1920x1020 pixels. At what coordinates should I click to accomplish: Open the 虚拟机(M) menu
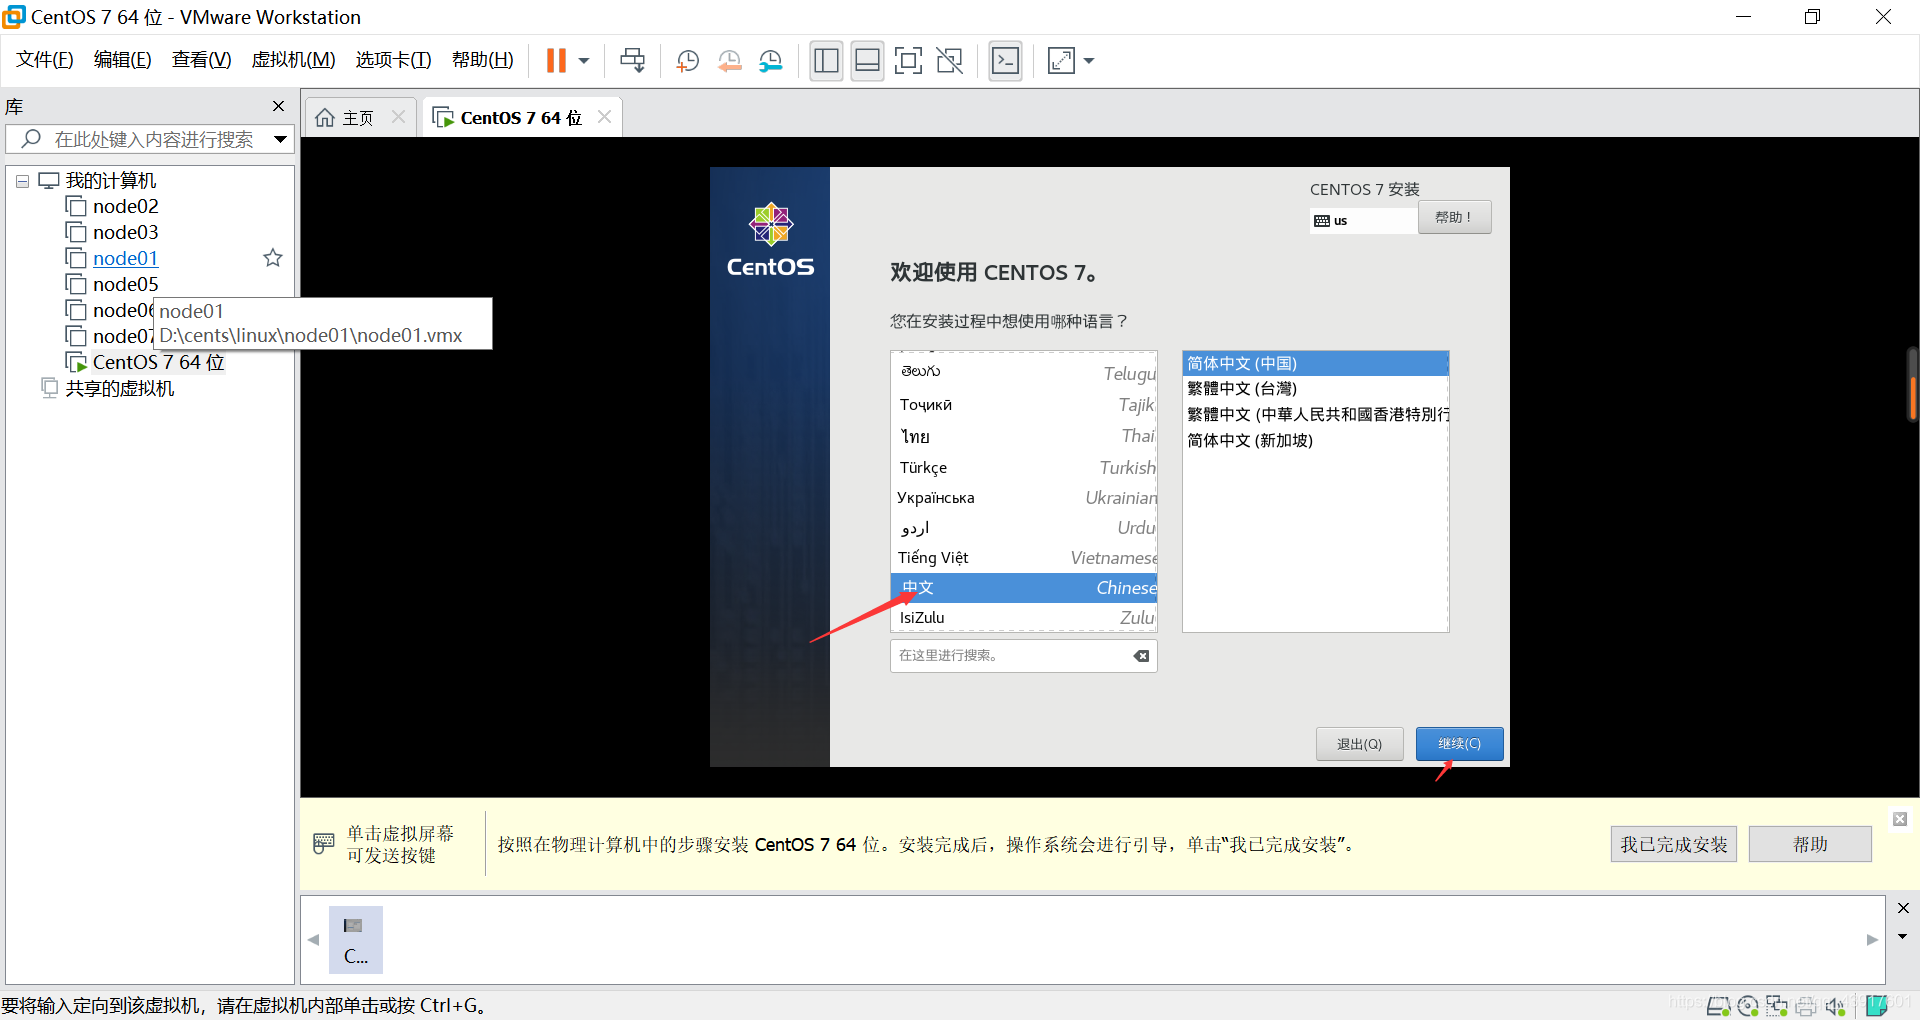(293, 60)
